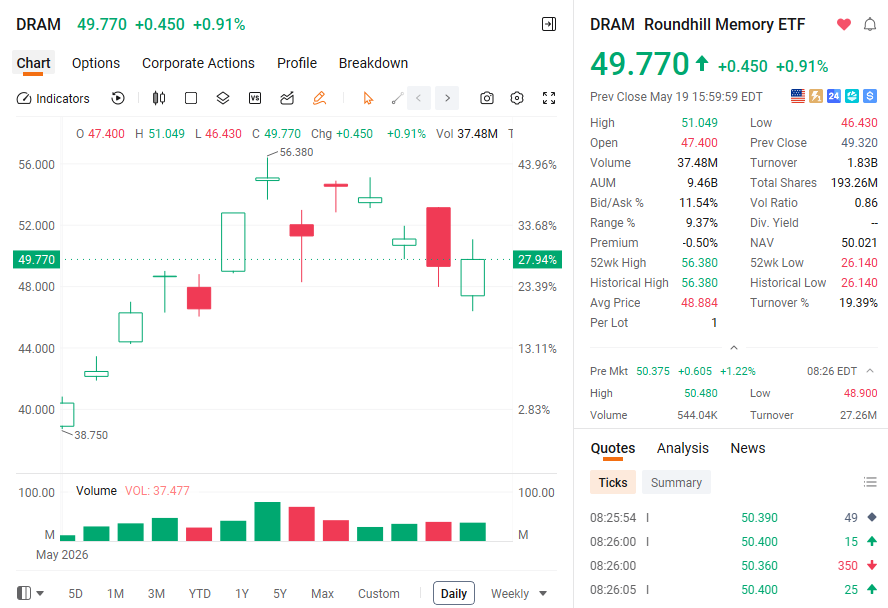Image resolution: width=888 pixels, height=608 pixels.
Task: Open the VS compare tool
Action: pos(255,98)
